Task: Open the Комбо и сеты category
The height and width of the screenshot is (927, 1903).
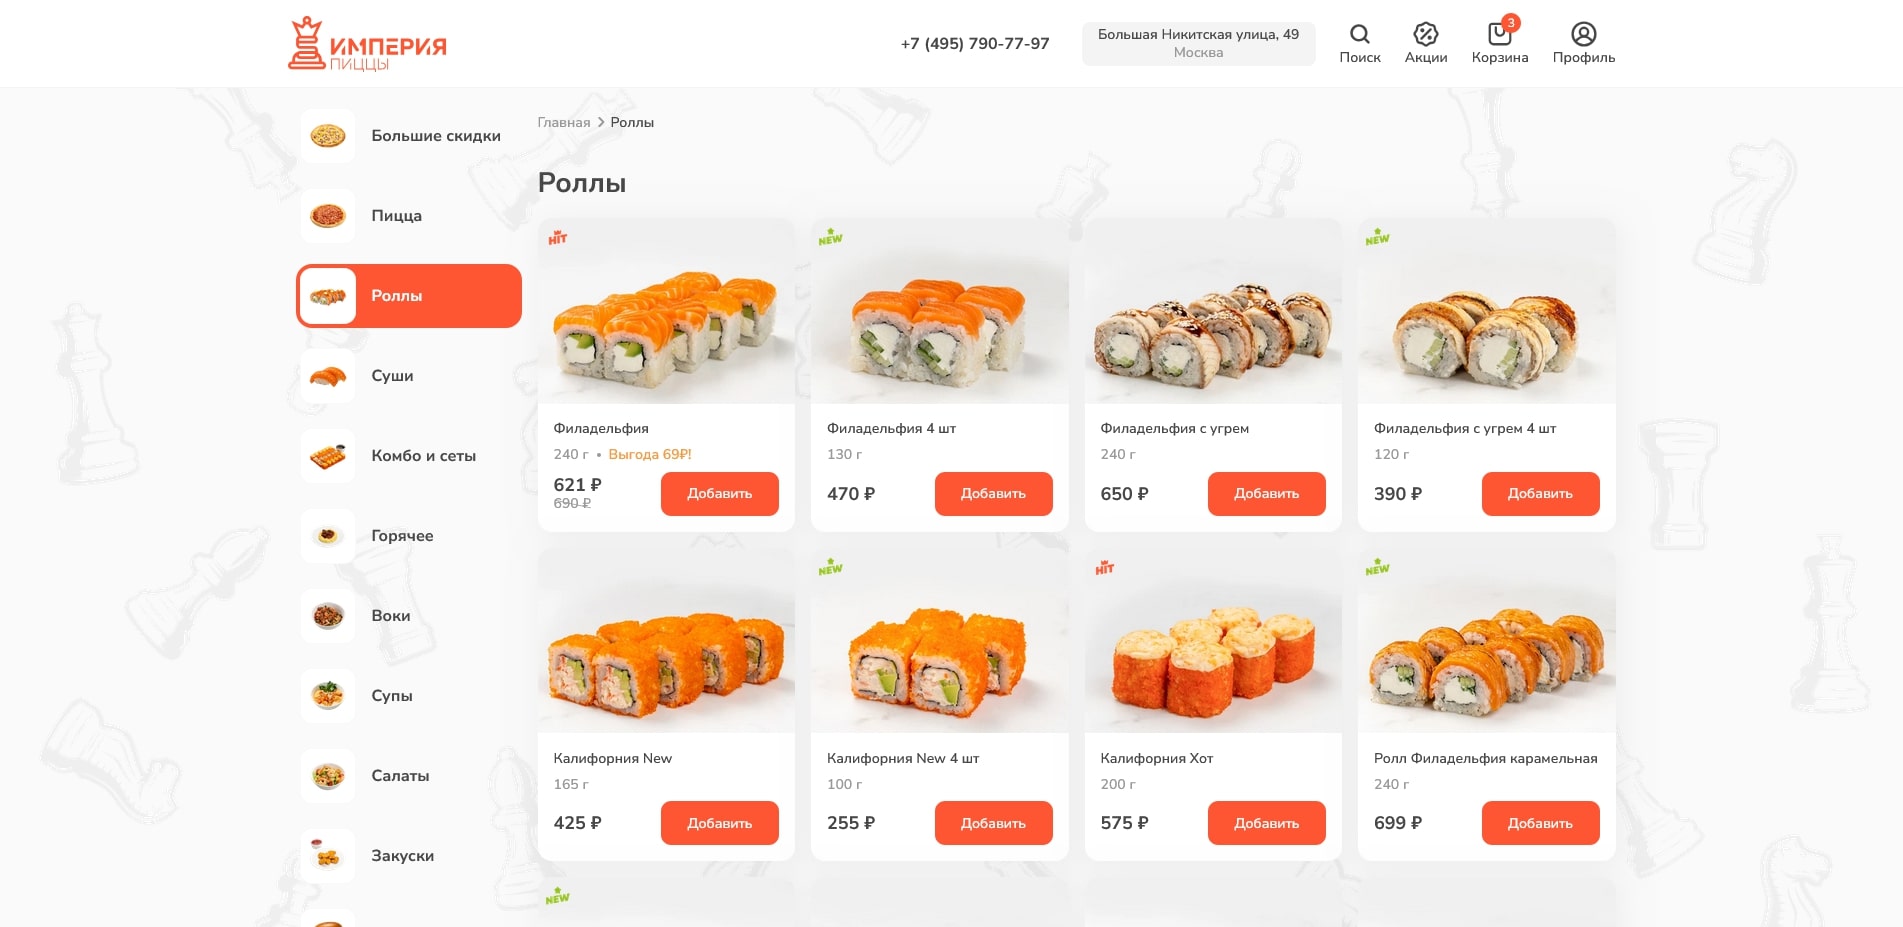Action: (409, 456)
